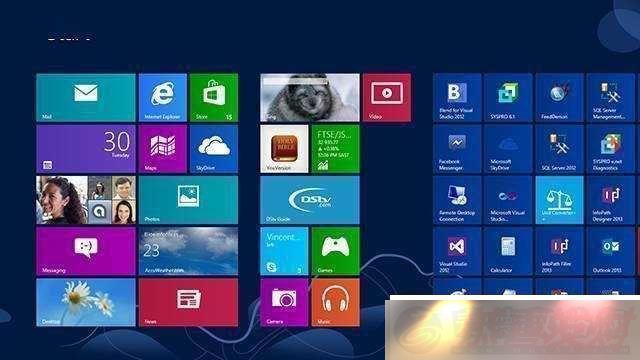Open the DStv Guide tile
This screenshot has width=640, height=360.
tap(310, 200)
